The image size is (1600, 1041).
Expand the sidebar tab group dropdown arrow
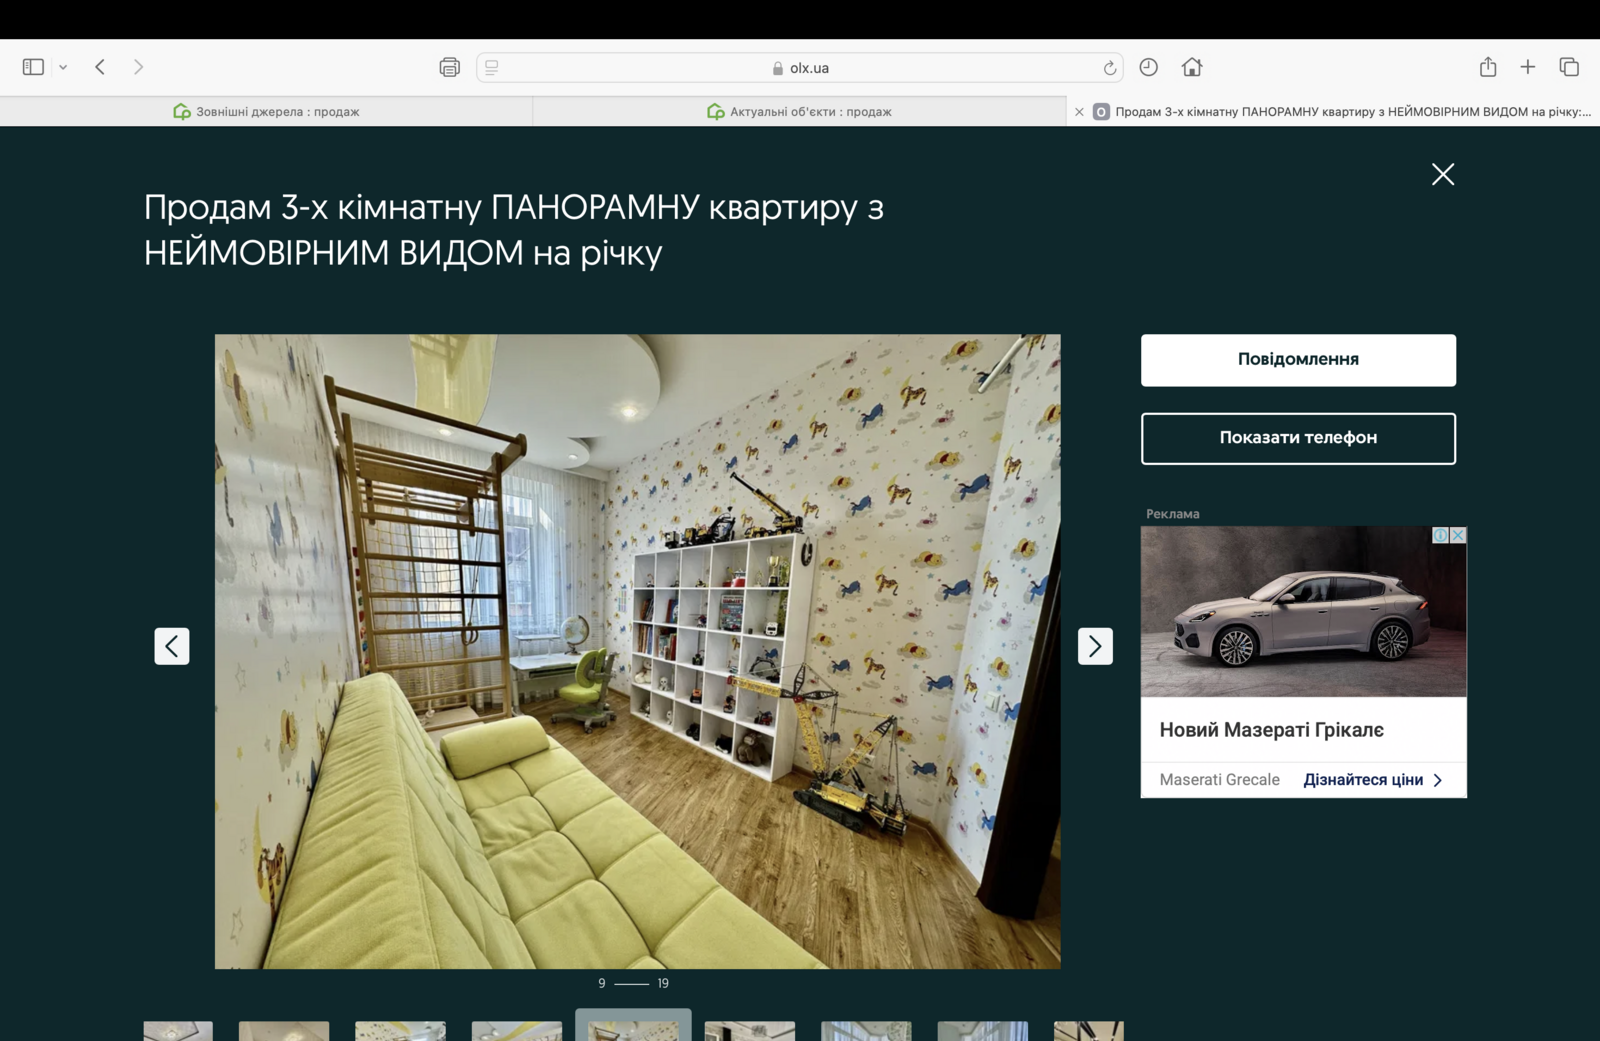(63, 67)
